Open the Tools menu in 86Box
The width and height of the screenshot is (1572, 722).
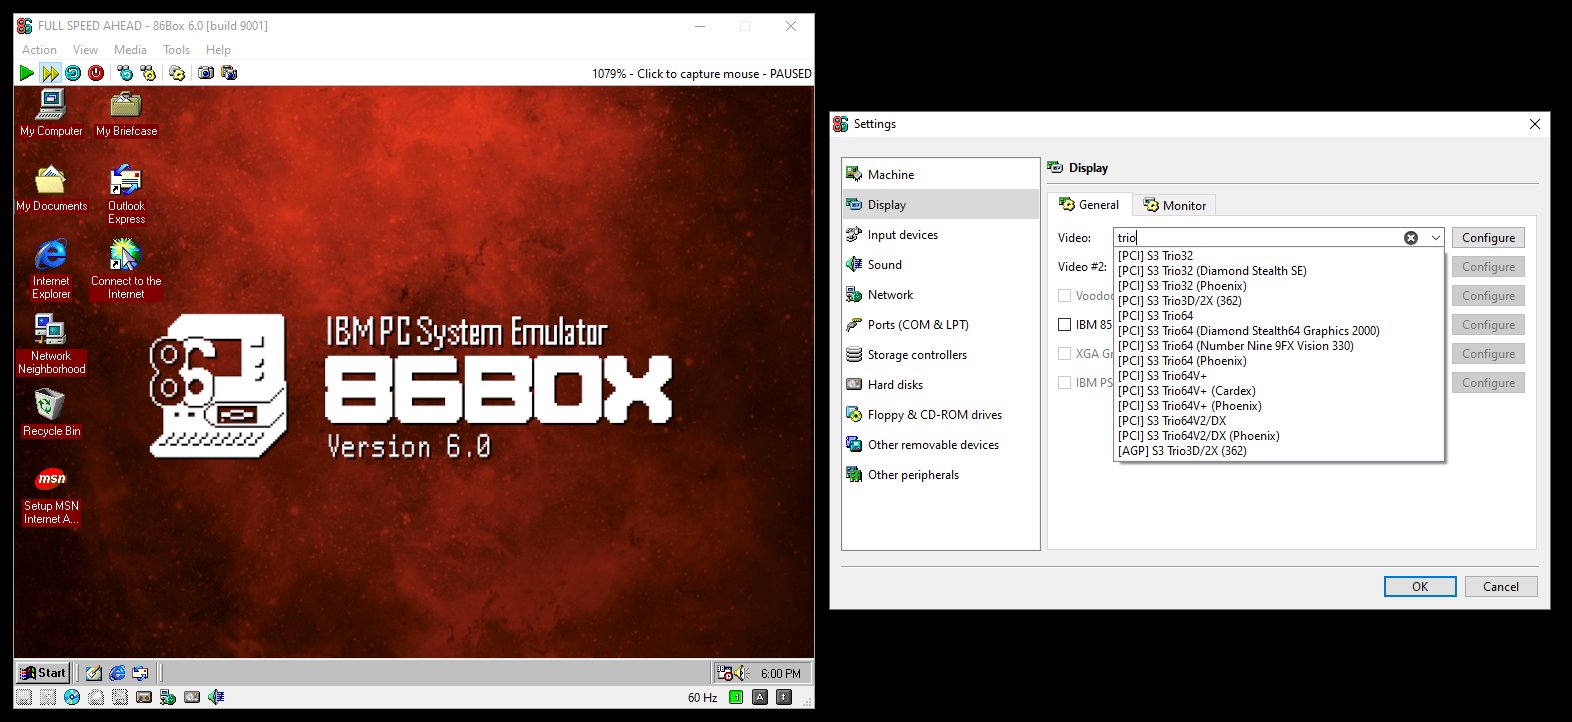(176, 50)
